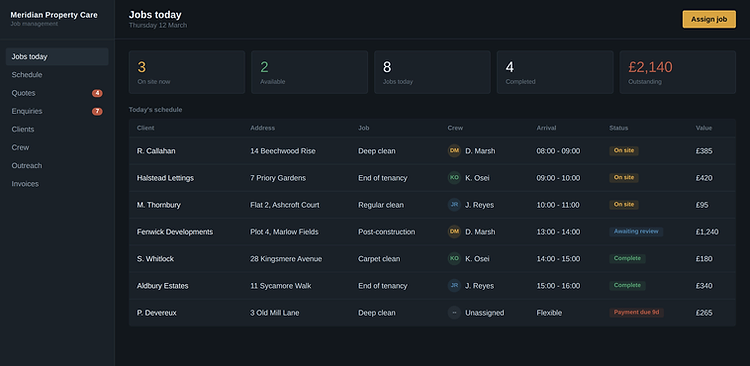Click the Enquiries badge showing 7

[x=97, y=111]
